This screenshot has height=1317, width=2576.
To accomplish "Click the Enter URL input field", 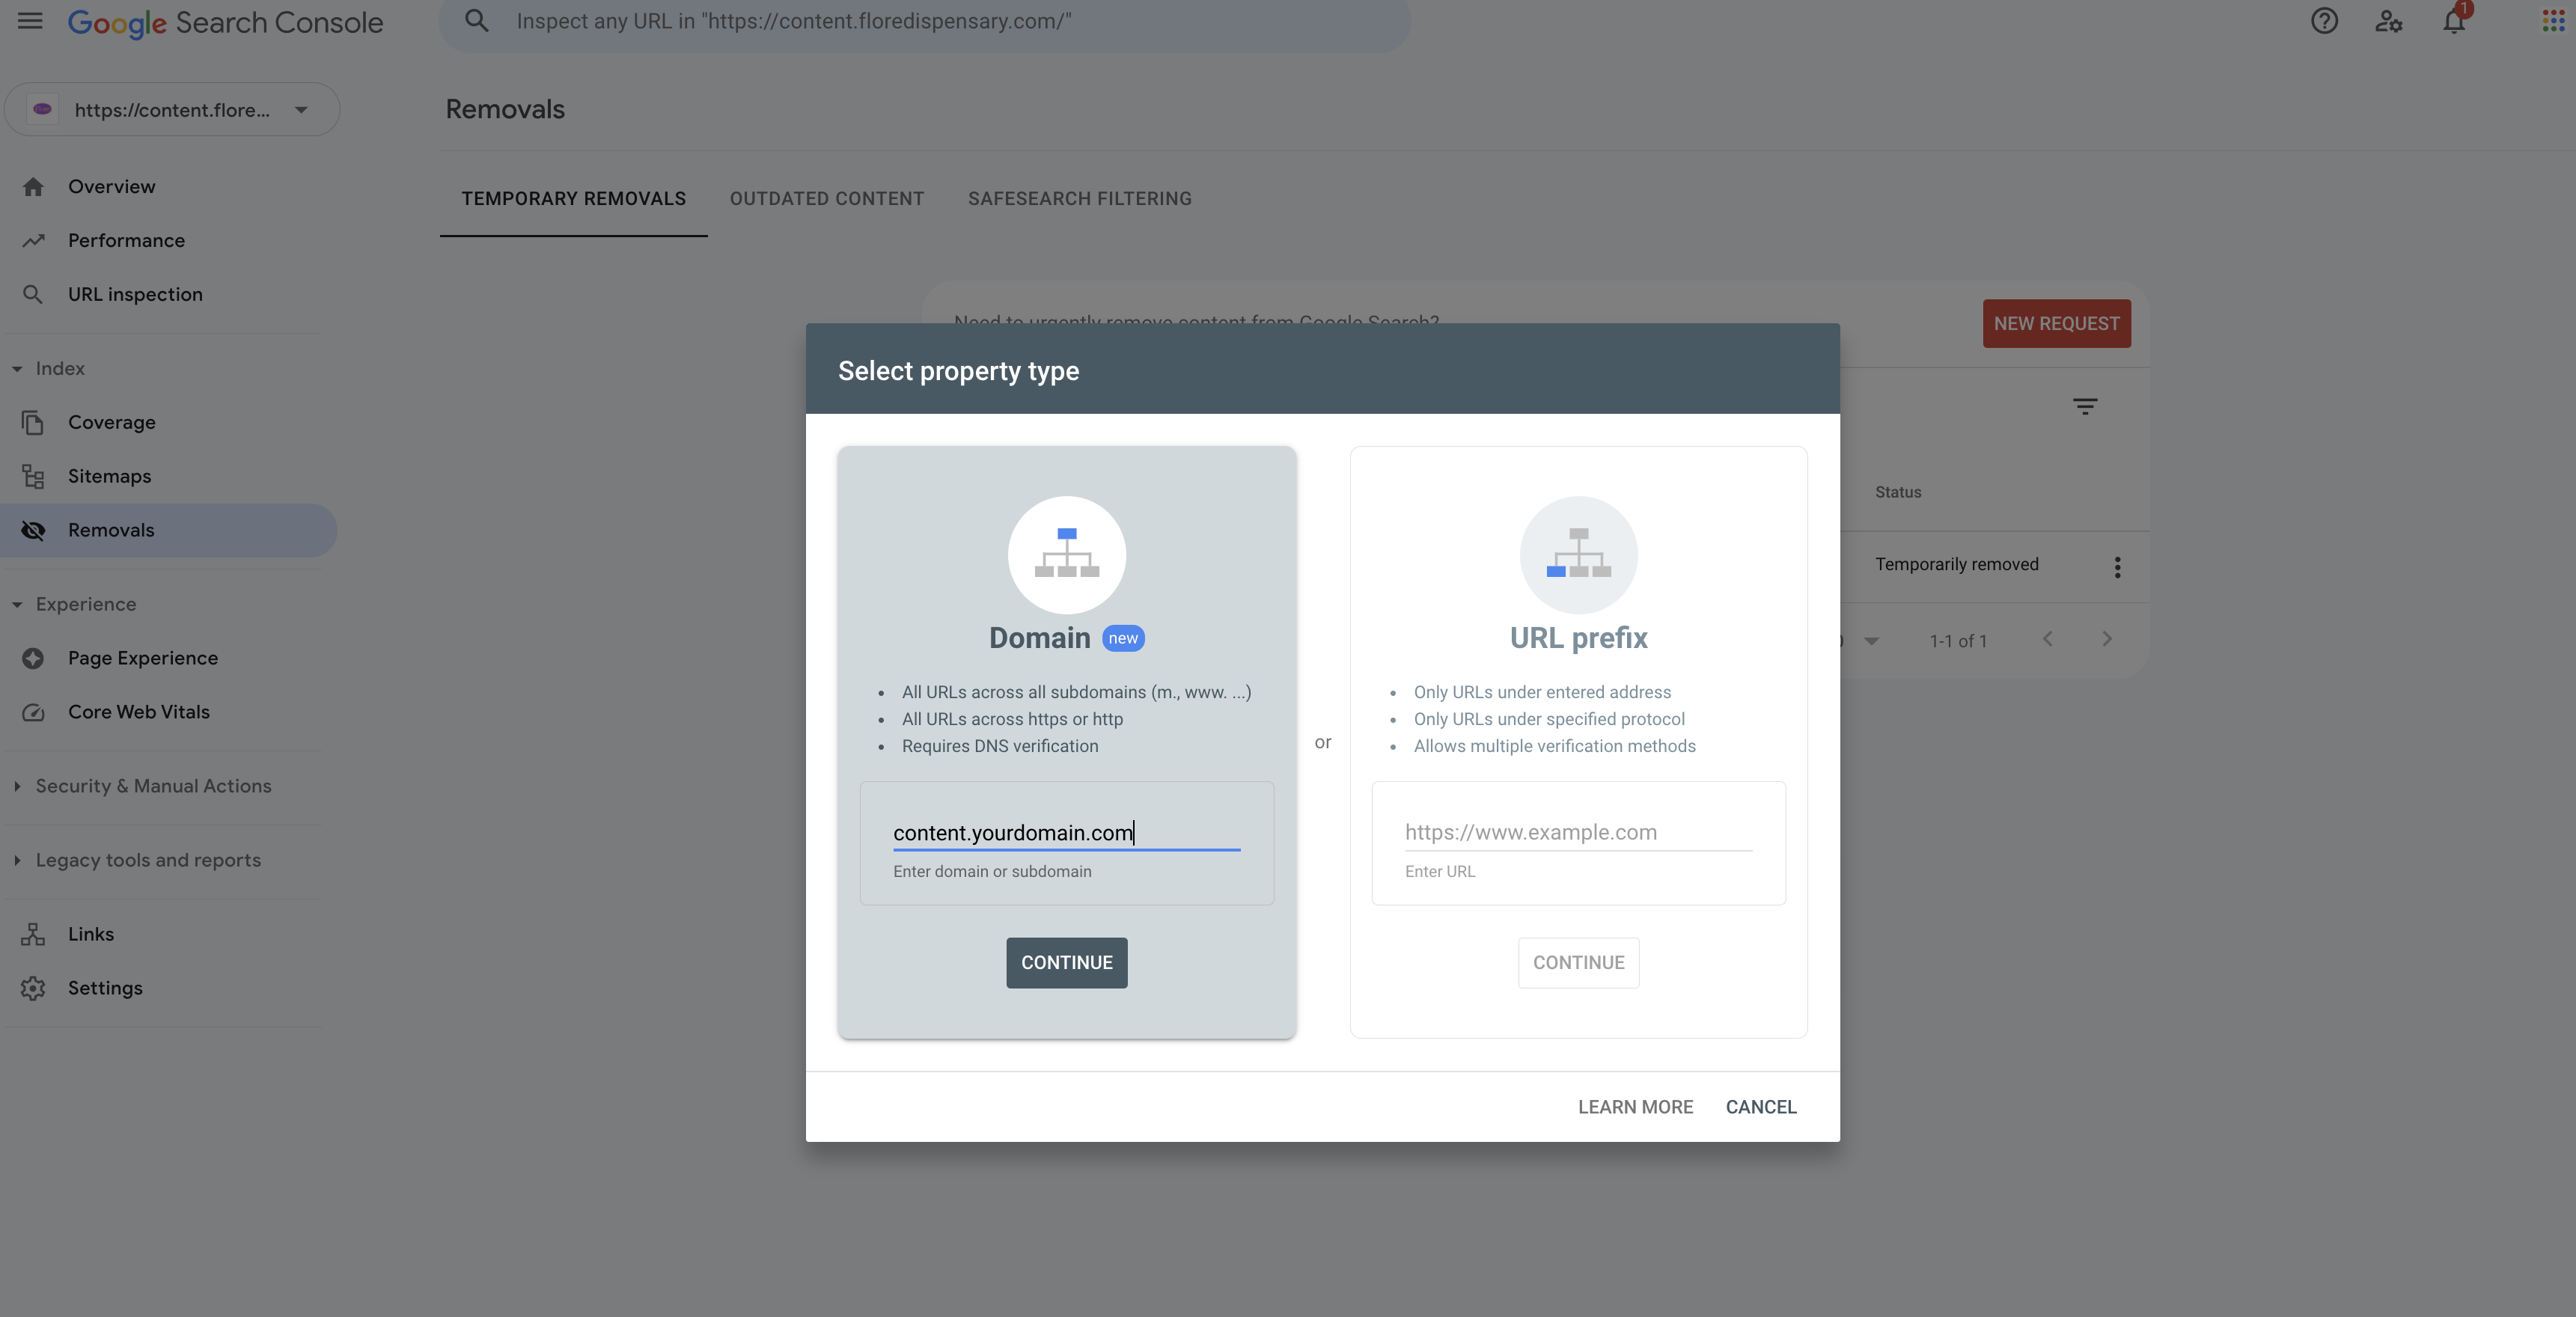I will coord(1577,832).
